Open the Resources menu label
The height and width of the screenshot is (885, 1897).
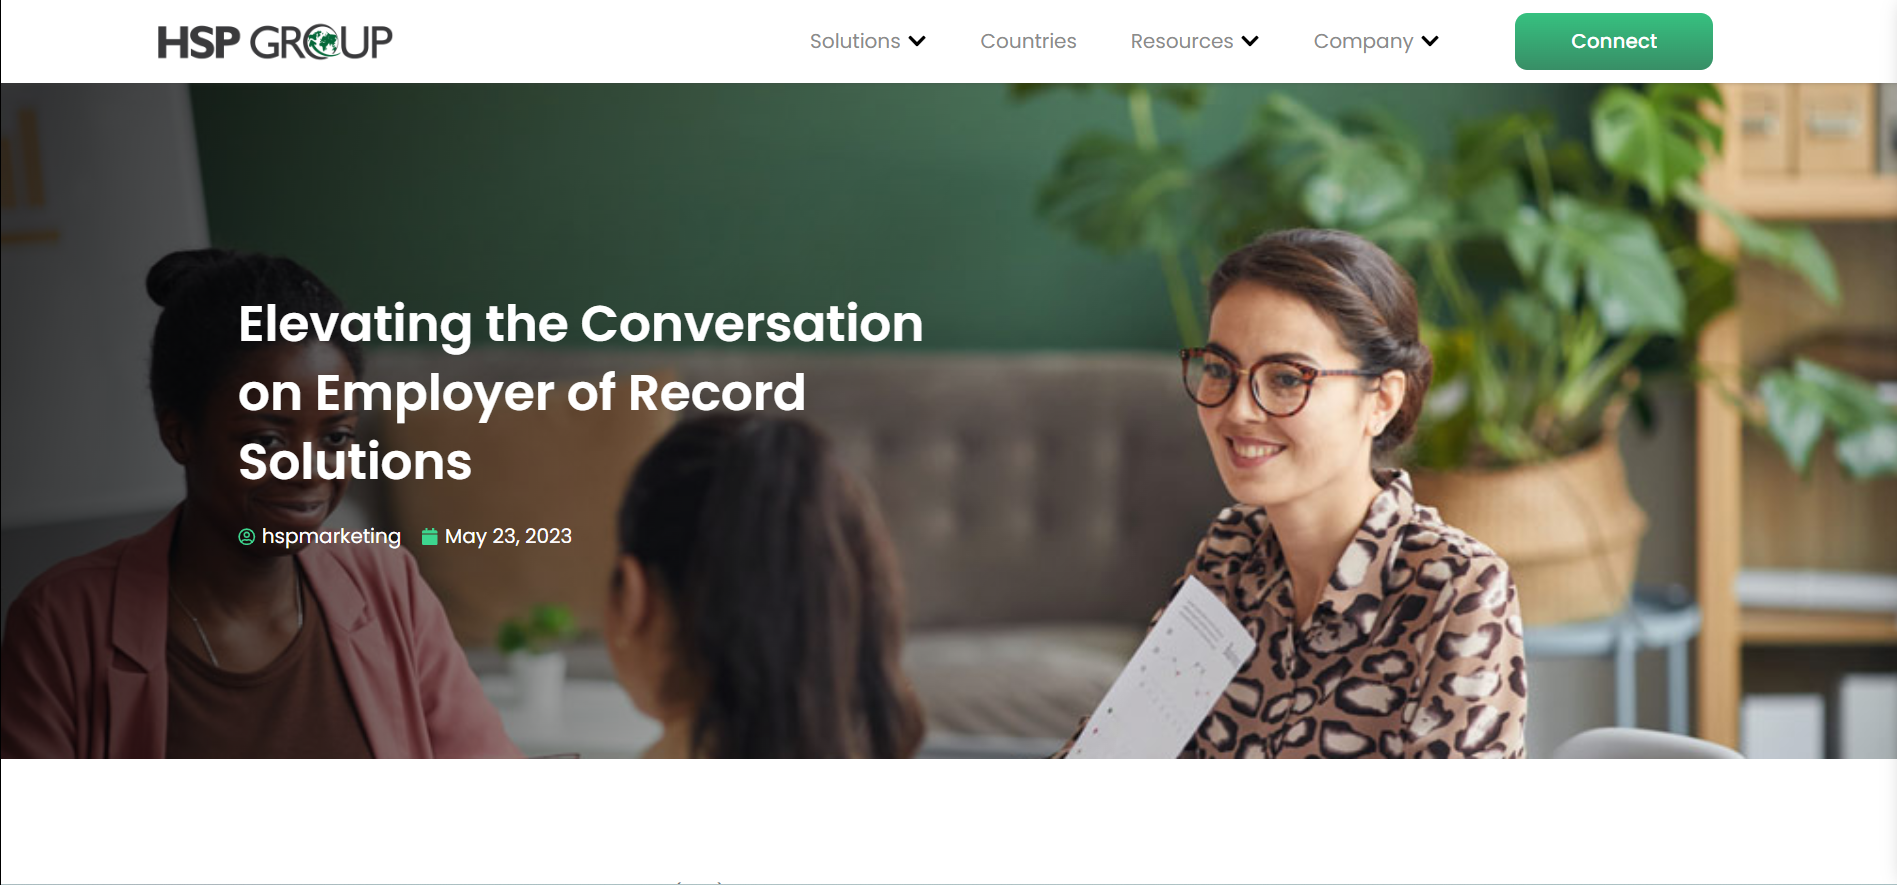[x=1182, y=41]
